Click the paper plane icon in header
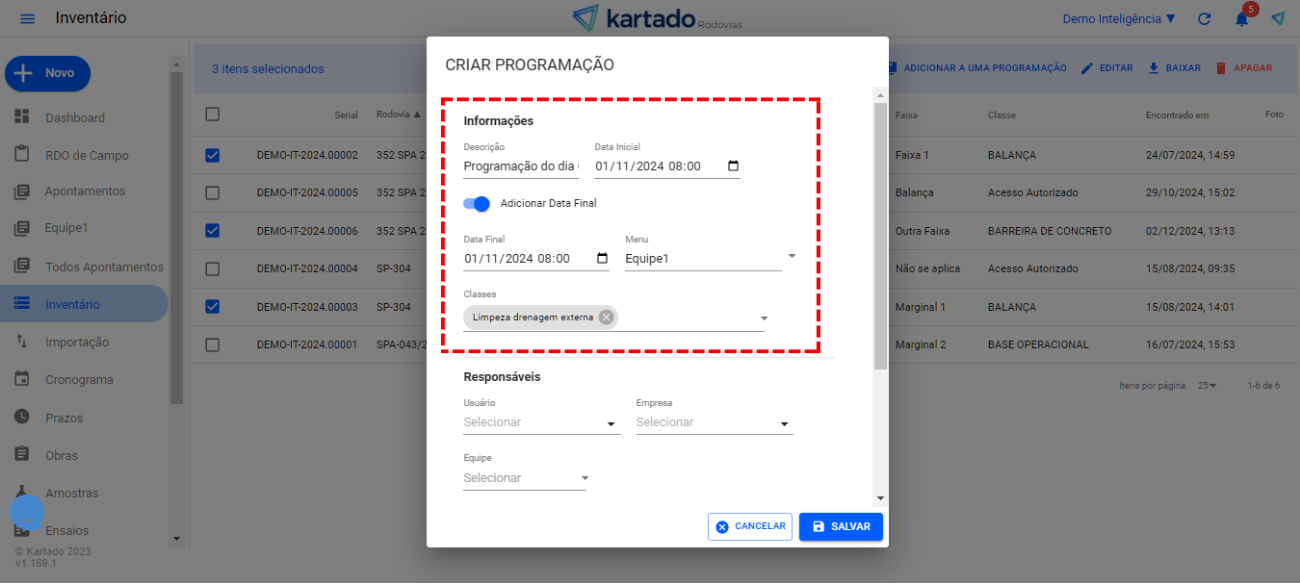Viewport: 1300px width, 584px height. tap(1278, 19)
